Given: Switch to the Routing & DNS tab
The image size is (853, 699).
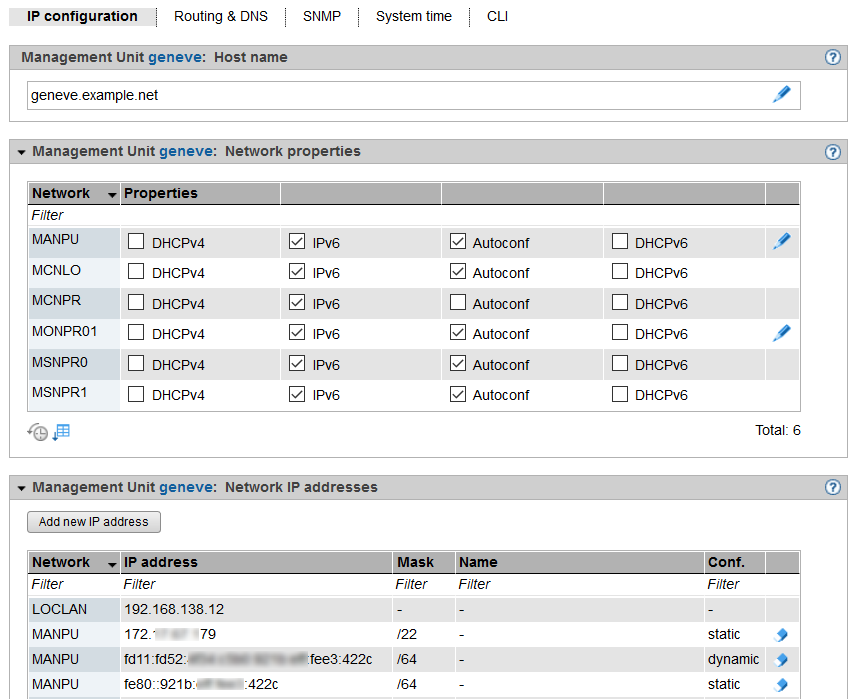Looking at the screenshot, I should tap(221, 17).
